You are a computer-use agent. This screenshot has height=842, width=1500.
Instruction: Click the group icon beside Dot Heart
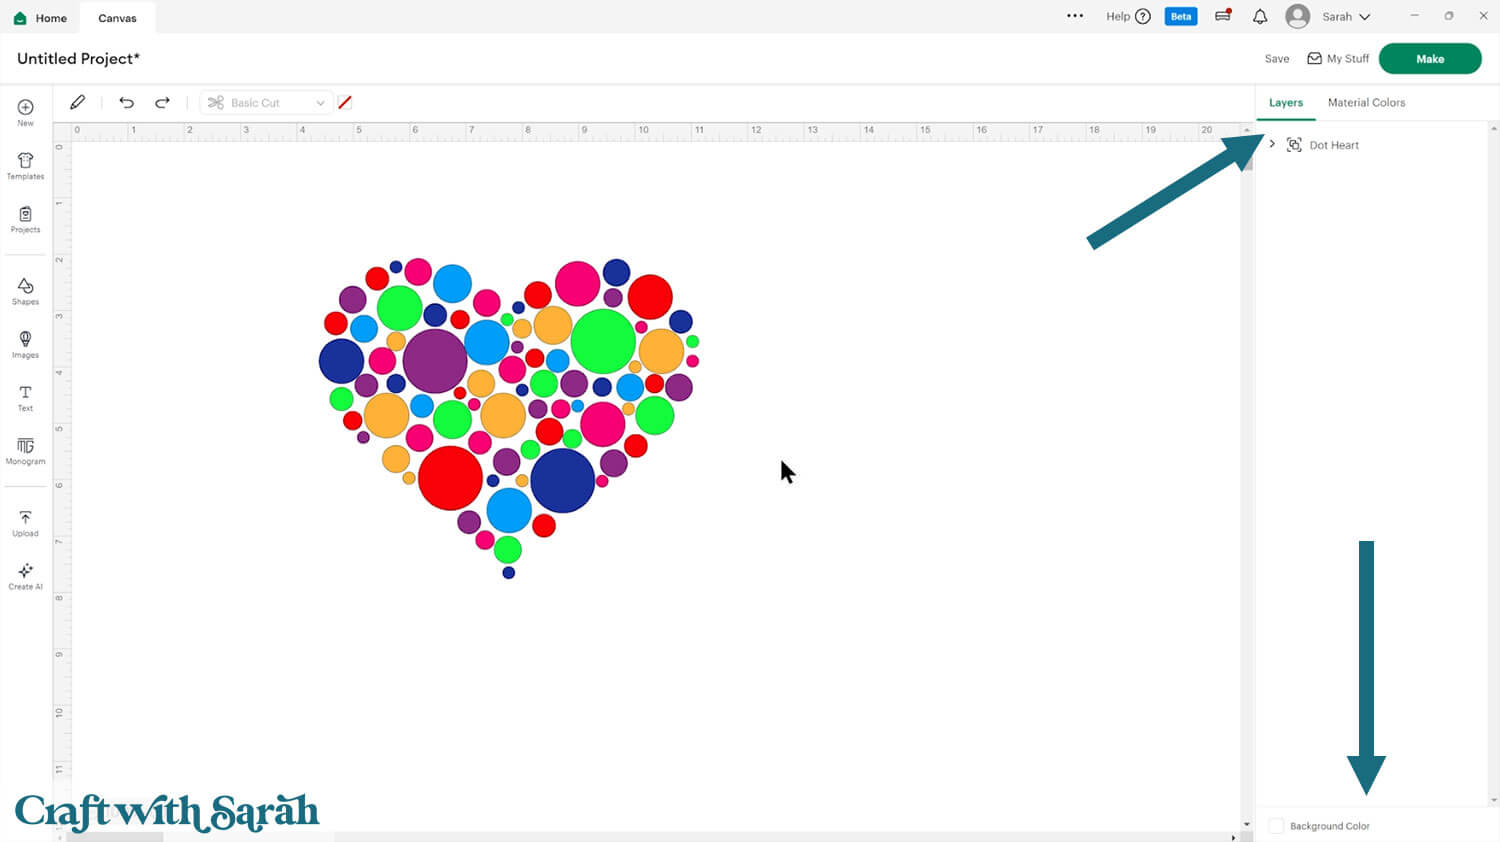(1294, 145)
